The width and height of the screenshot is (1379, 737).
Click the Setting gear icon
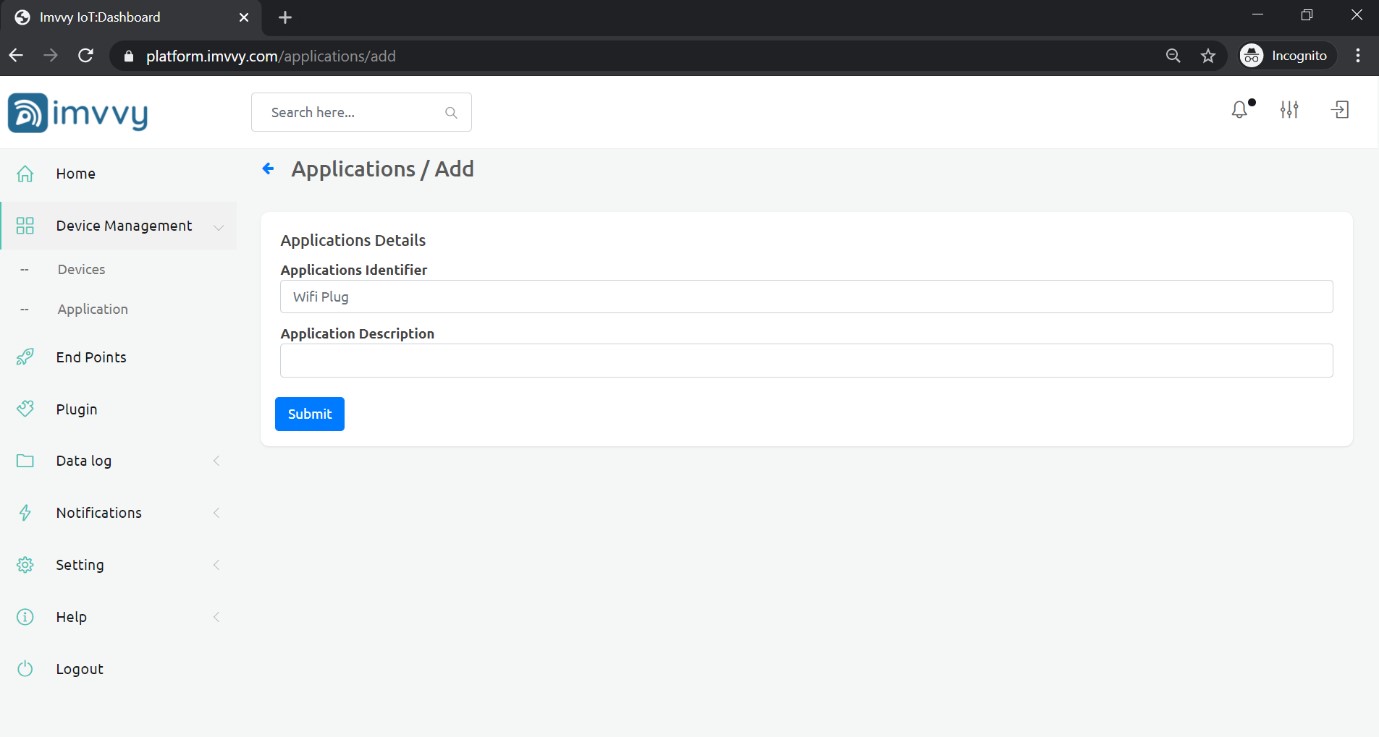(25, 565)
